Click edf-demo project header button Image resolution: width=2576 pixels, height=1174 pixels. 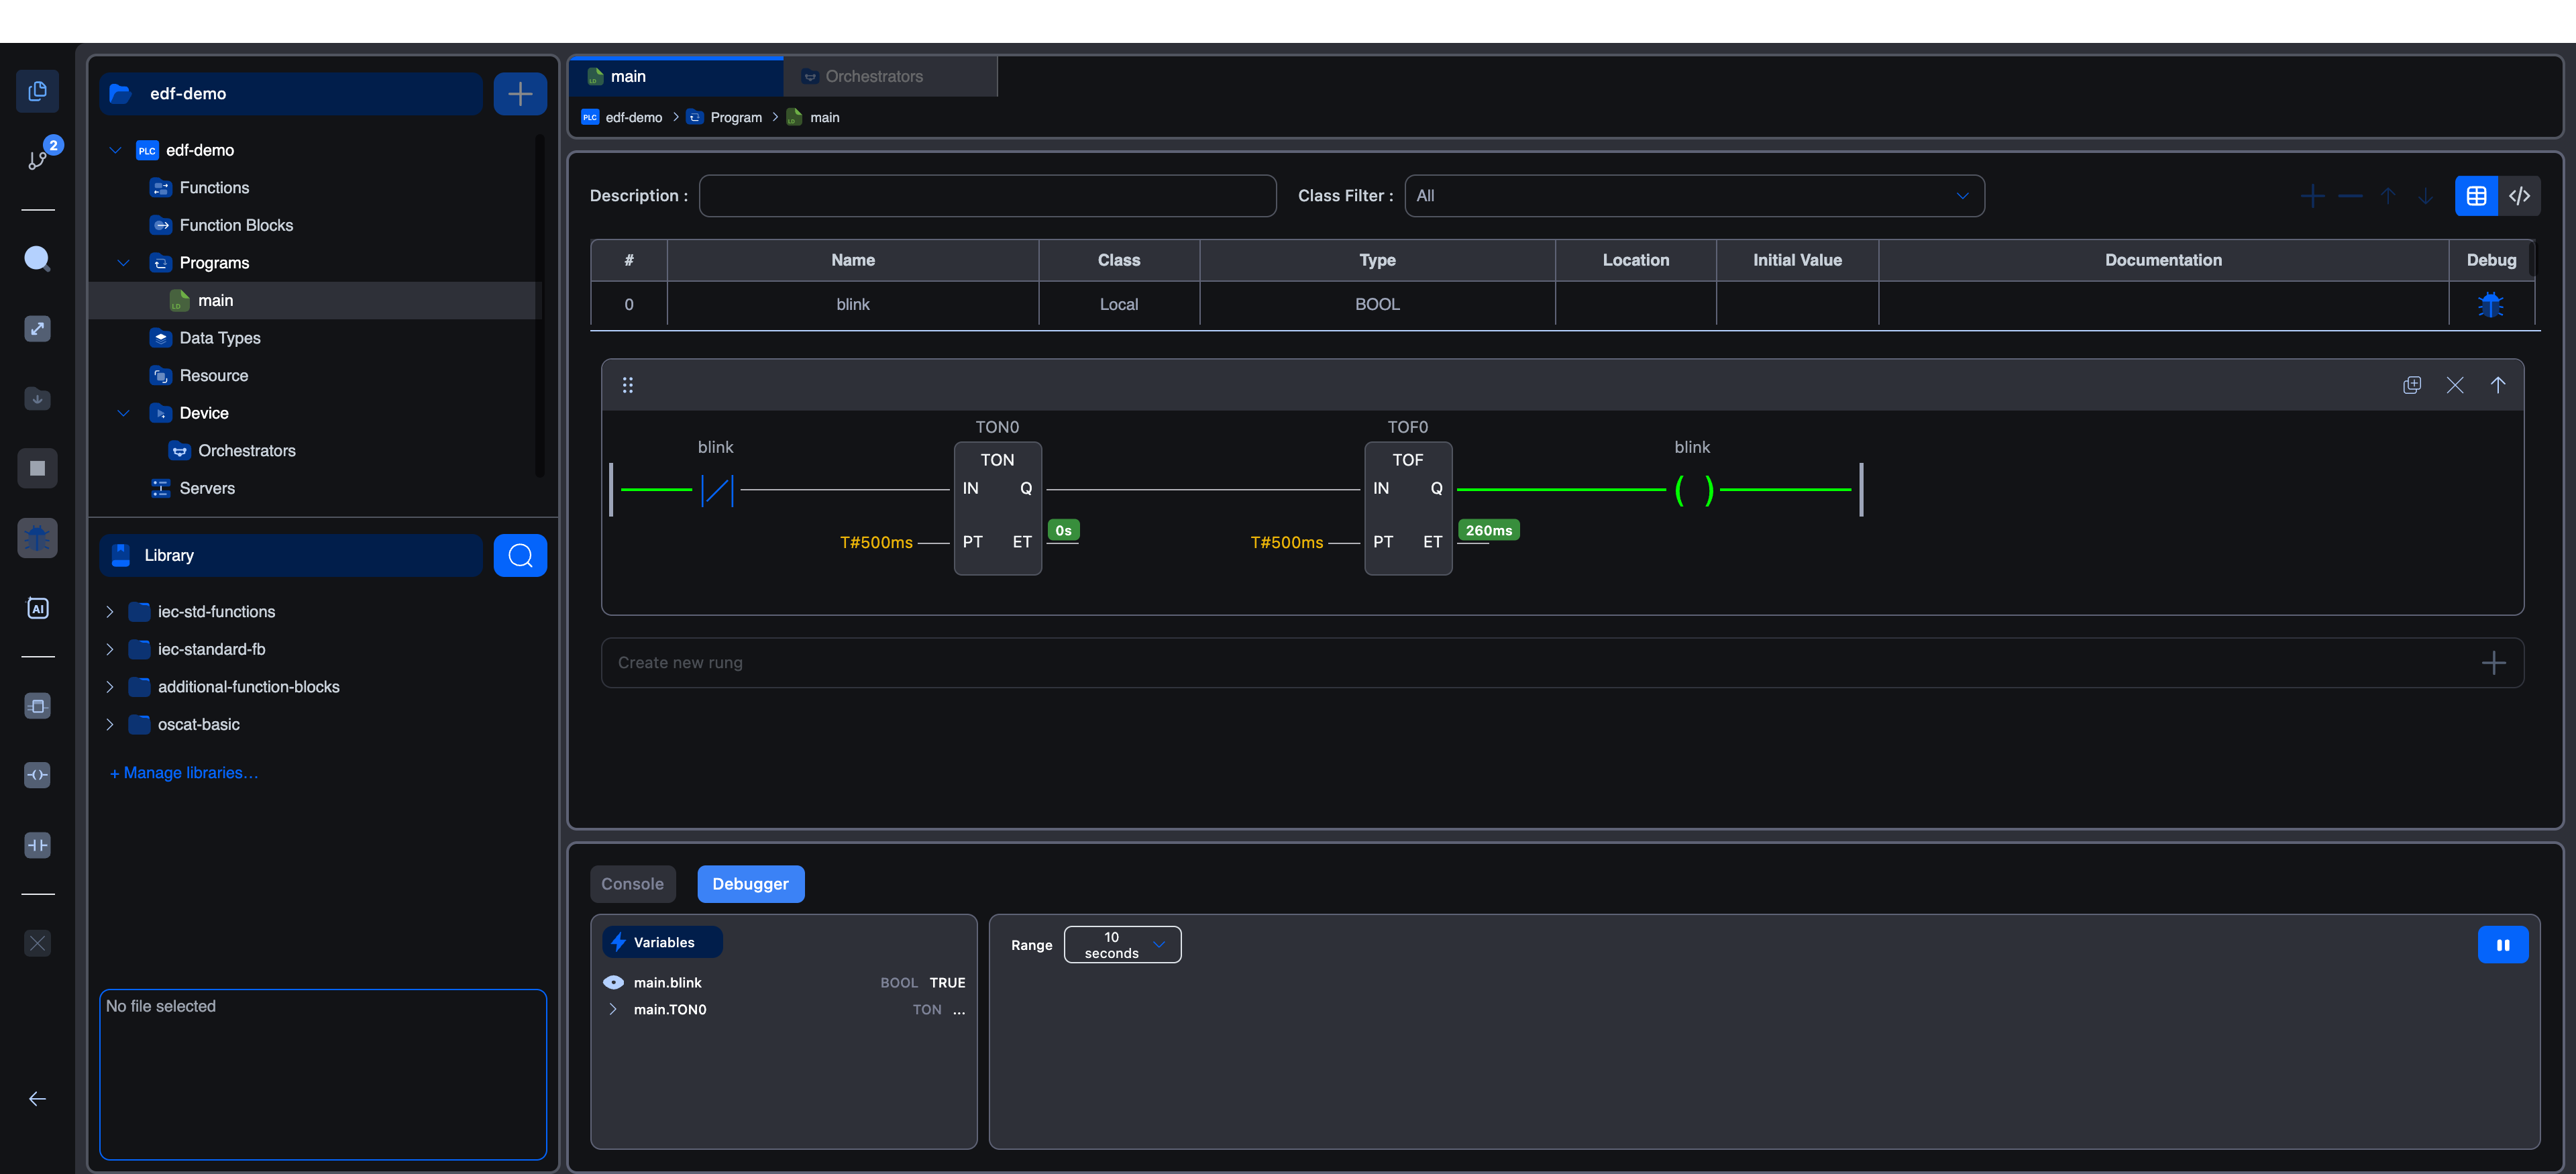click(291, 94)
